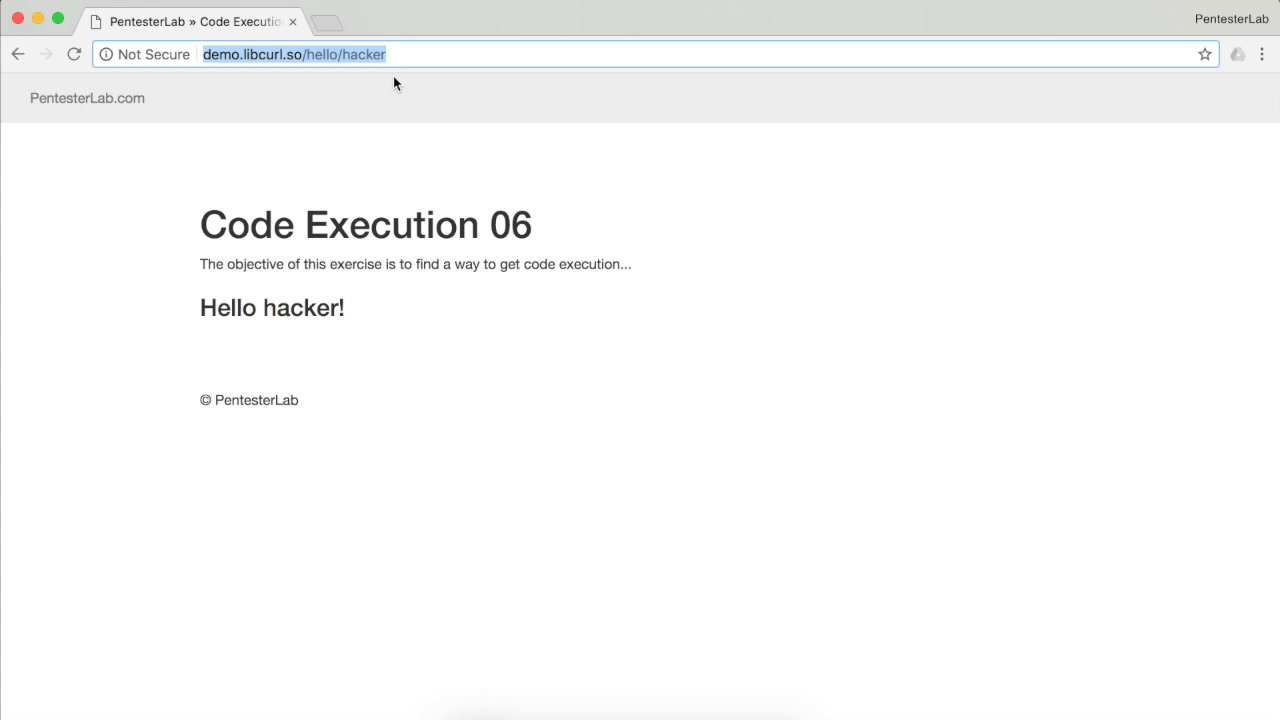Click the browser forward arrow
Screen dimensions: 1280x720
point(45,54)
